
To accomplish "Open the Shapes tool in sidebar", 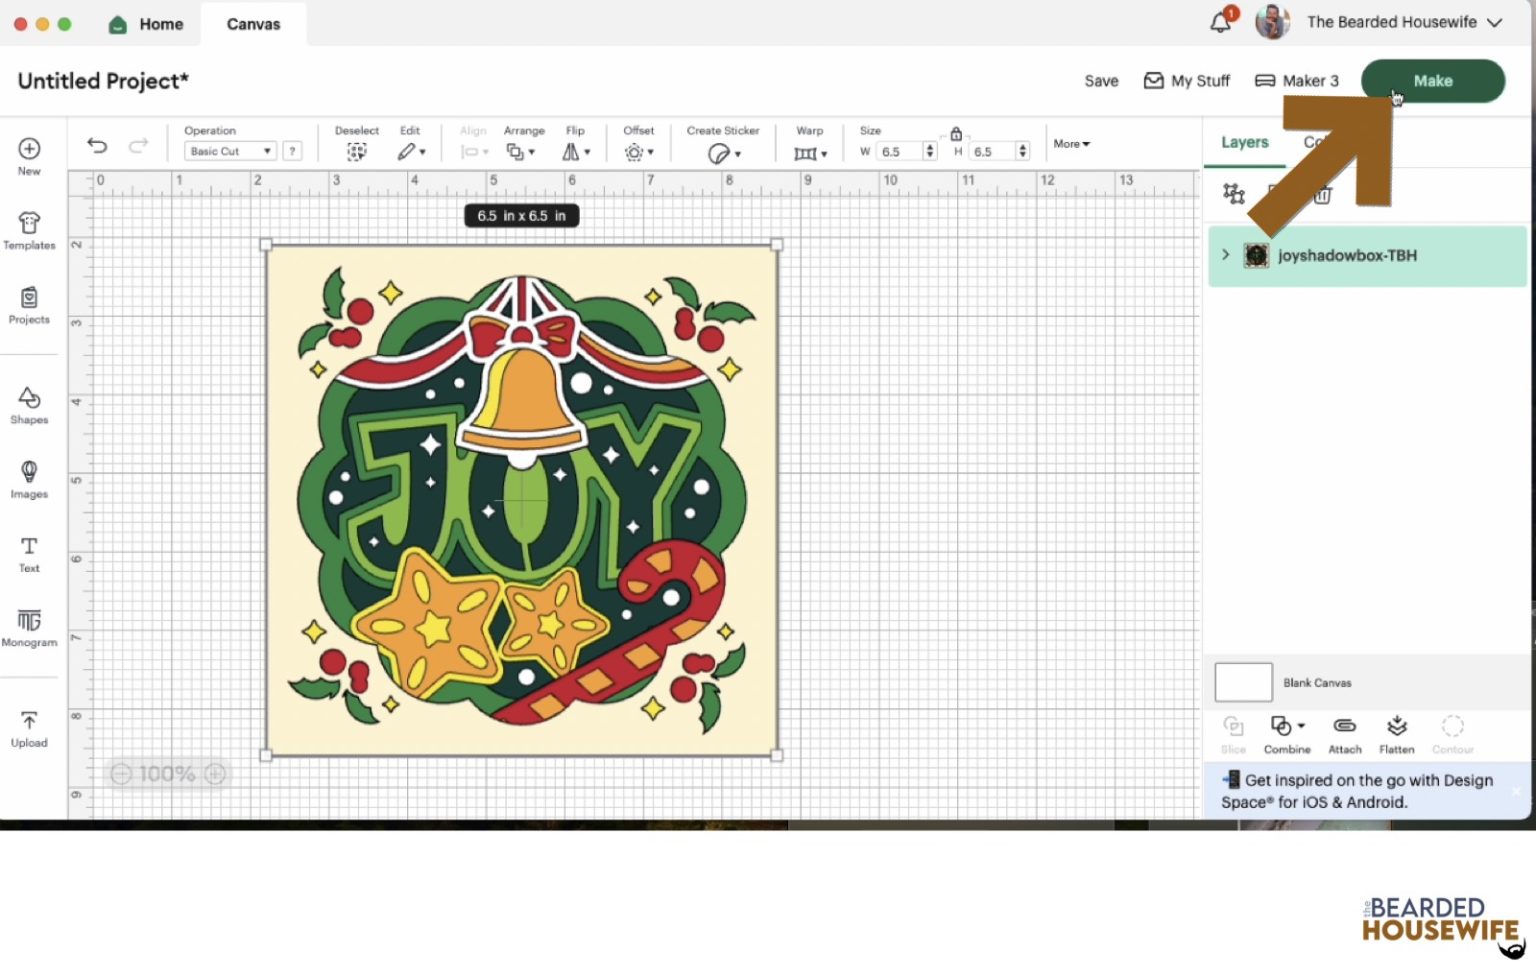I will [x=29, y=404].
